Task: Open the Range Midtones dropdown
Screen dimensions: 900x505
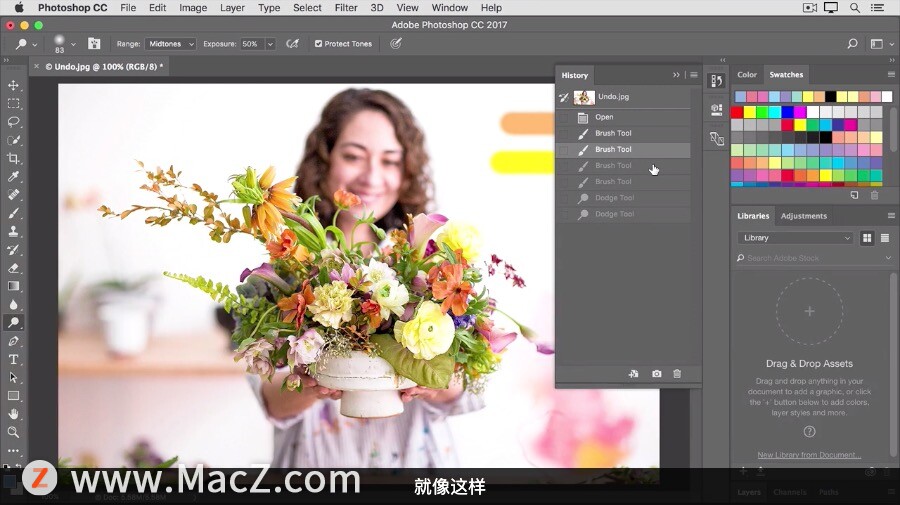Action: tap(170, 44)
